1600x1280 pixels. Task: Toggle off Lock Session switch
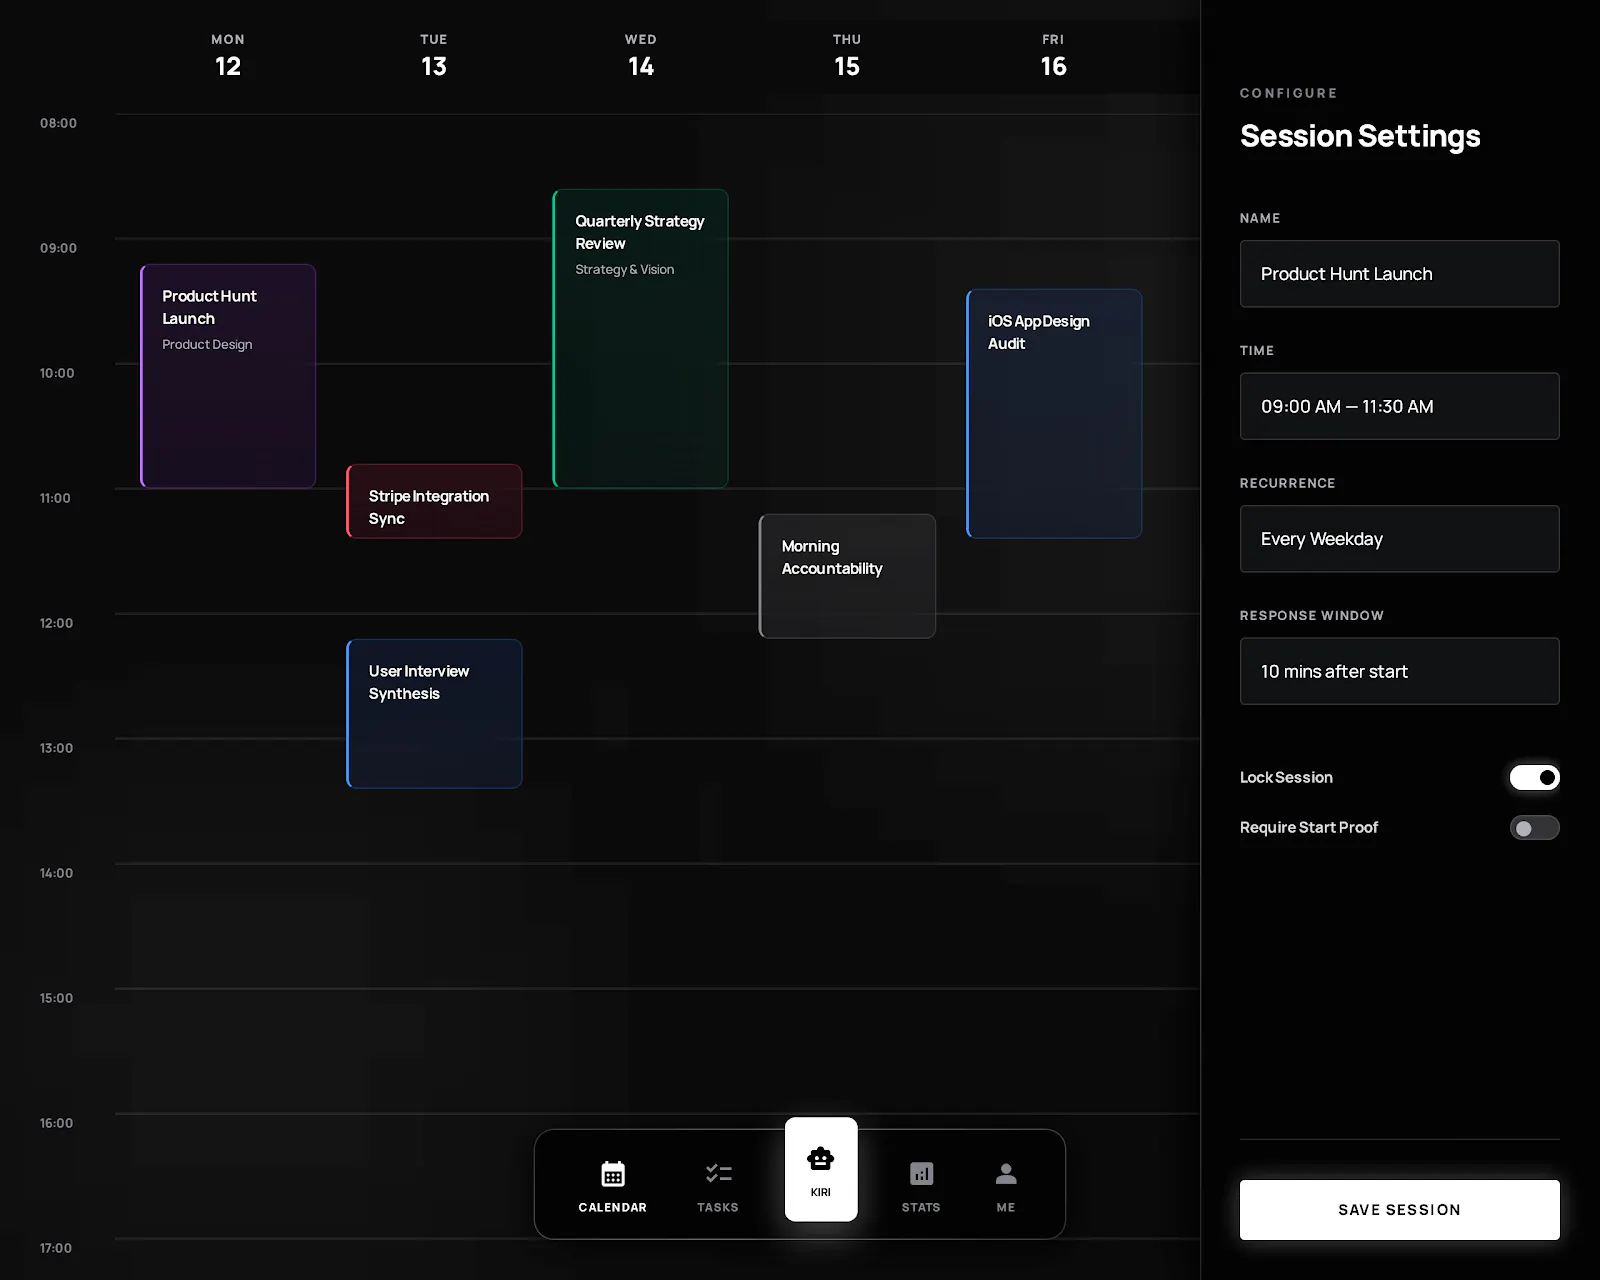(x=1535, y=777)
